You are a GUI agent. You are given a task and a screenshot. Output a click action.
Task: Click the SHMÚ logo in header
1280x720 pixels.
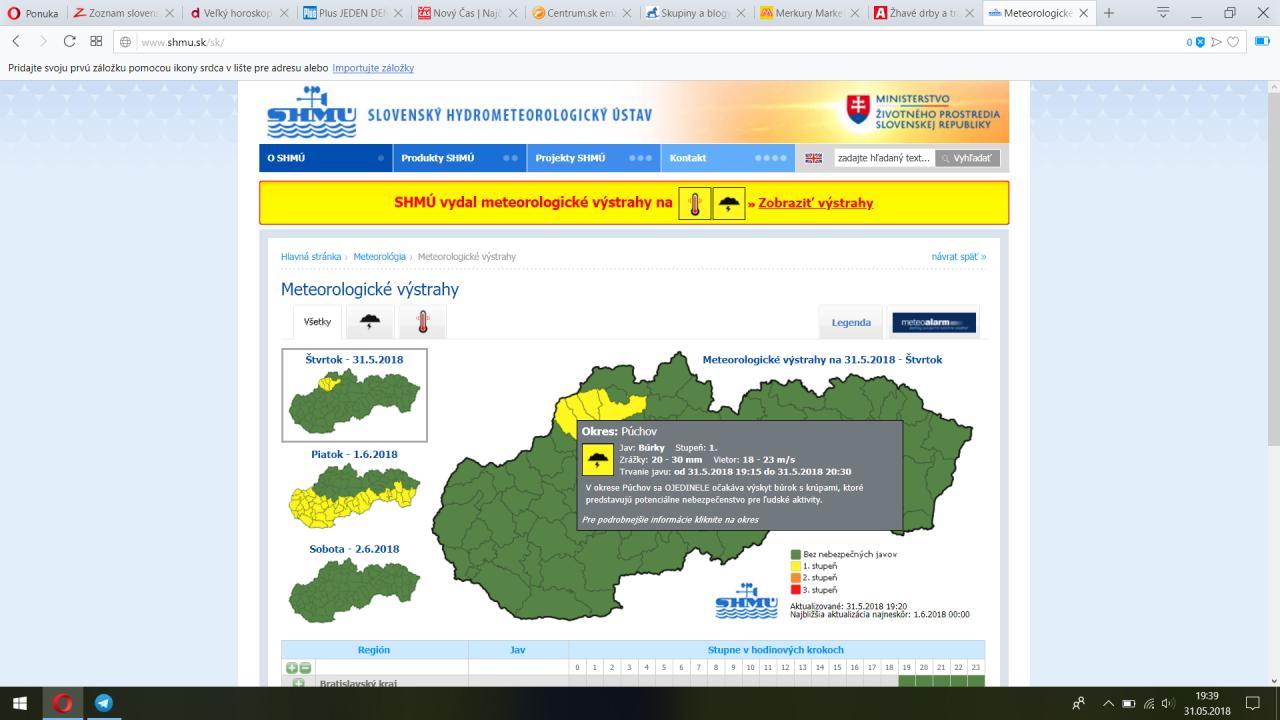pos(312,113)
